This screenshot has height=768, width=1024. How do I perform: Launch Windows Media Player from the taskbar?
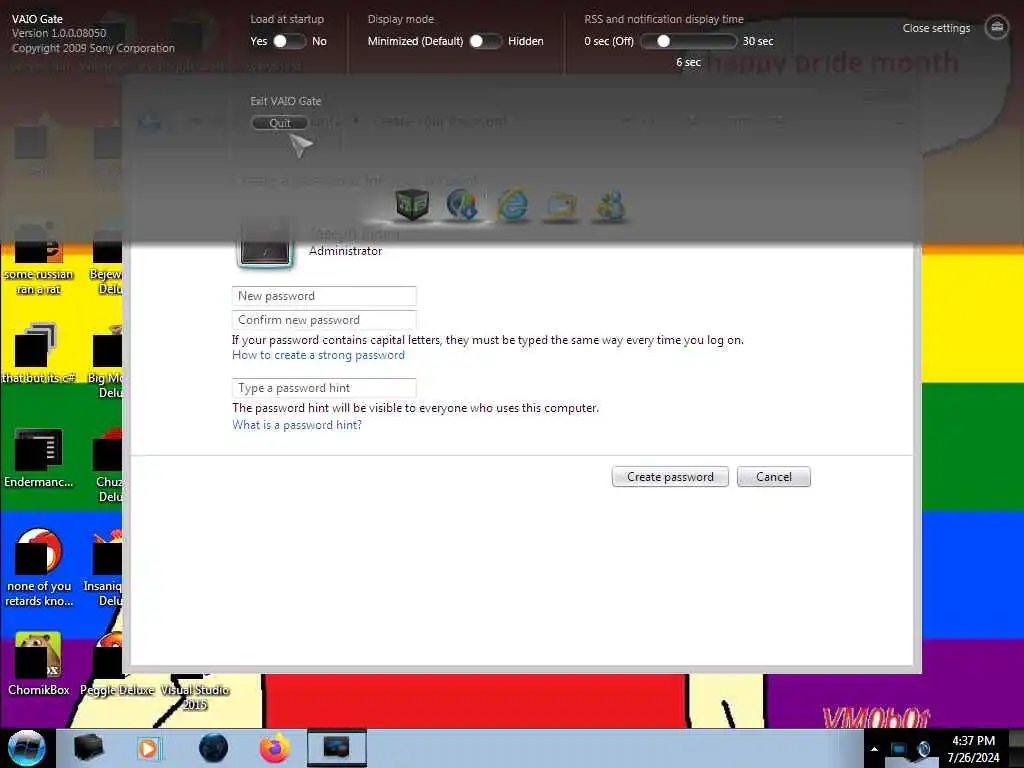tap(148, 748)
